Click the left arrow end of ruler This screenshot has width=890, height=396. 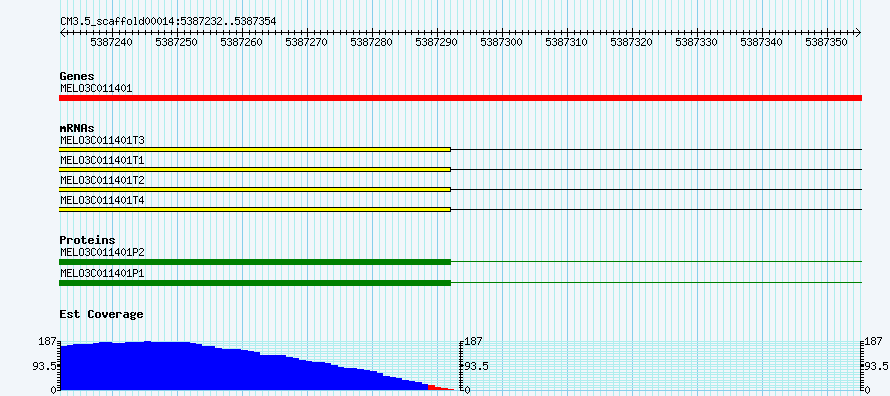[62, 32]
